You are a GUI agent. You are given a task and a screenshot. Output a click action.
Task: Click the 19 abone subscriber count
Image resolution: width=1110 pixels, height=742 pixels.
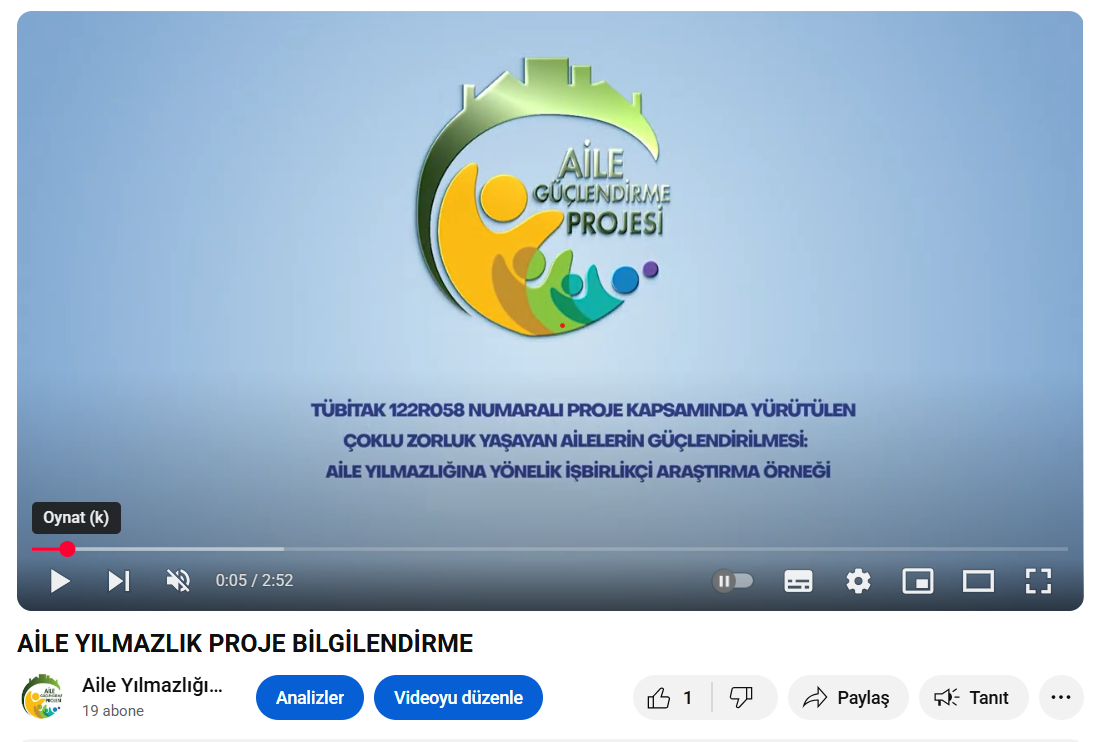113,711
